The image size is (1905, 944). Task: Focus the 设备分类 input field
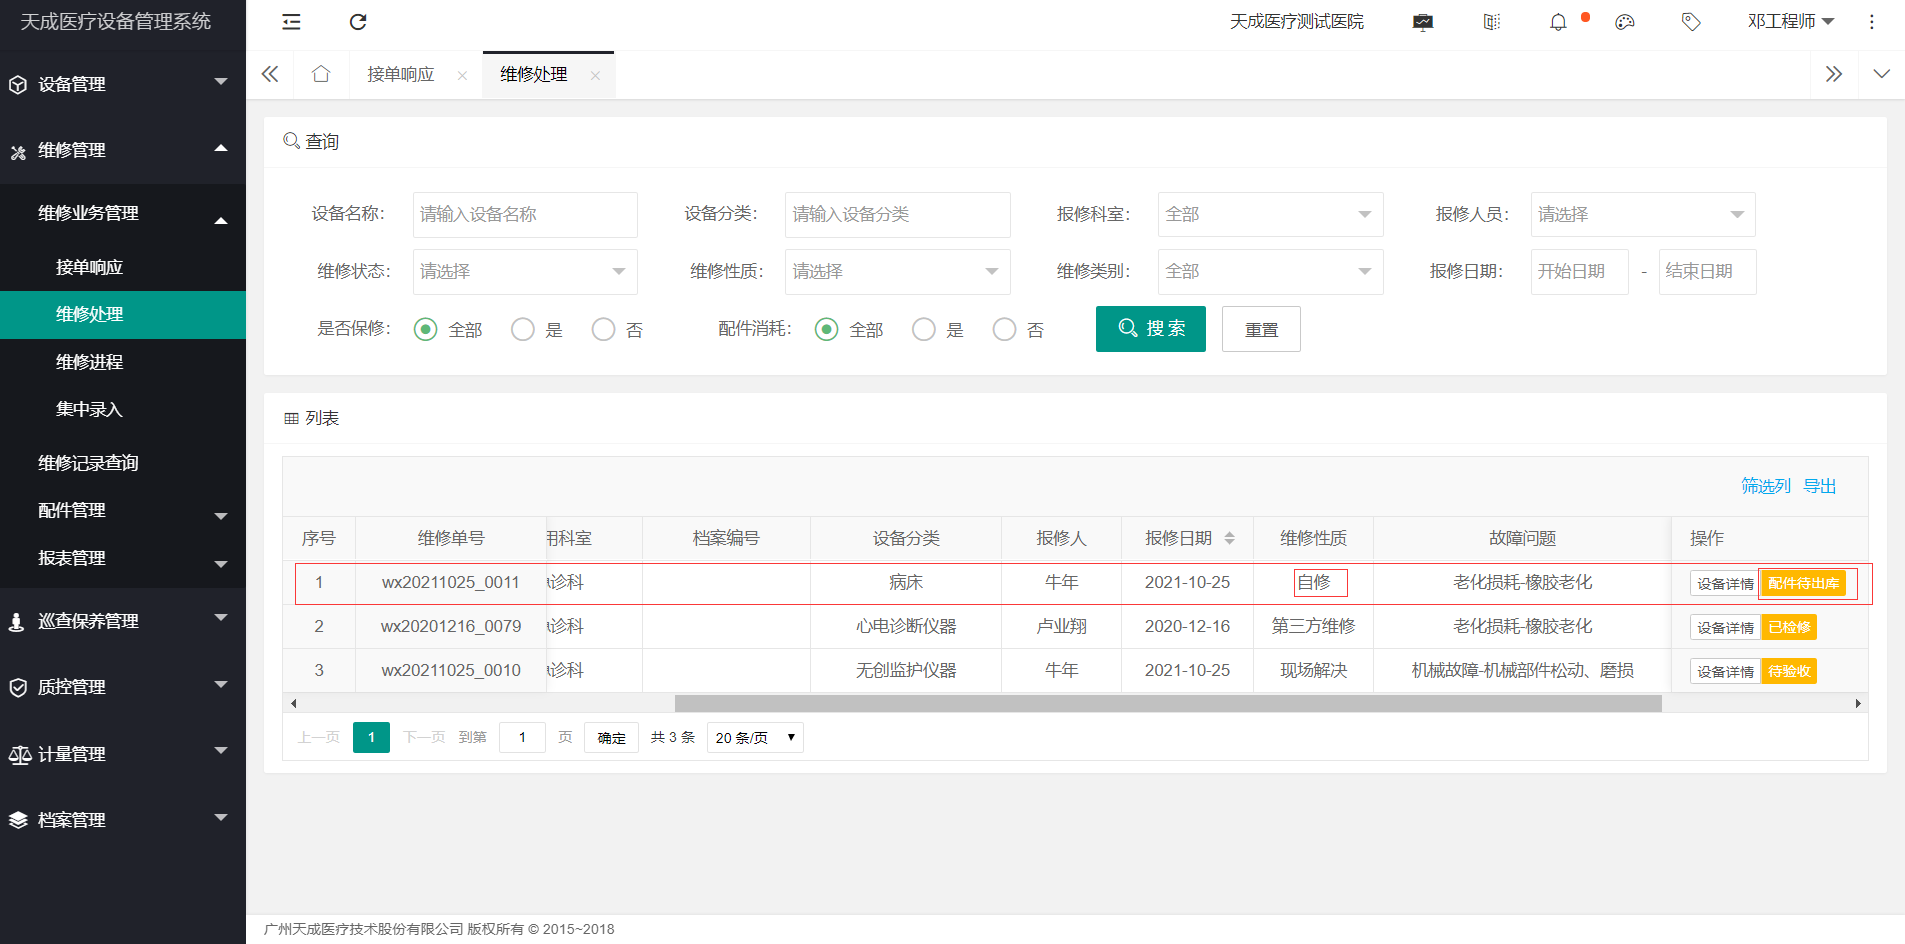(x=897, y=214)
